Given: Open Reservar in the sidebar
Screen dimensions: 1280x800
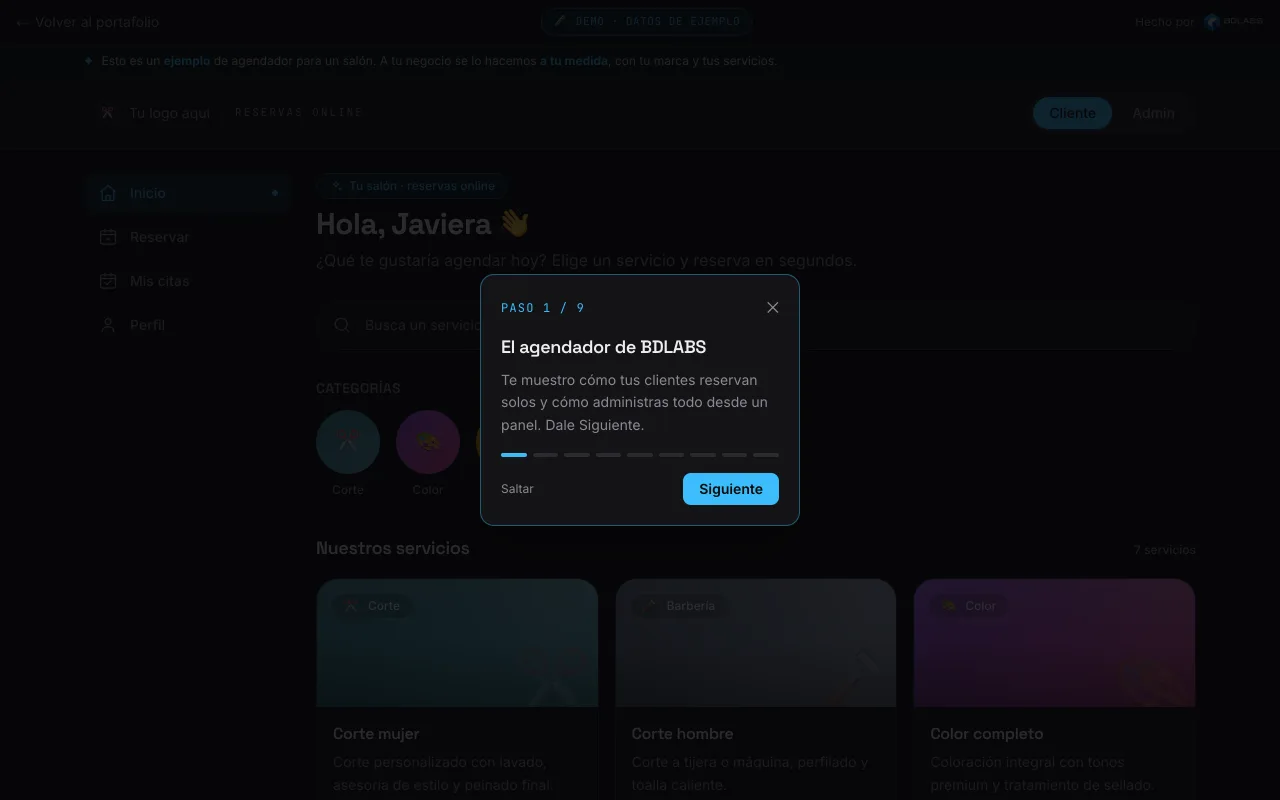Looking at the screenshot, I should coord(188,237).
